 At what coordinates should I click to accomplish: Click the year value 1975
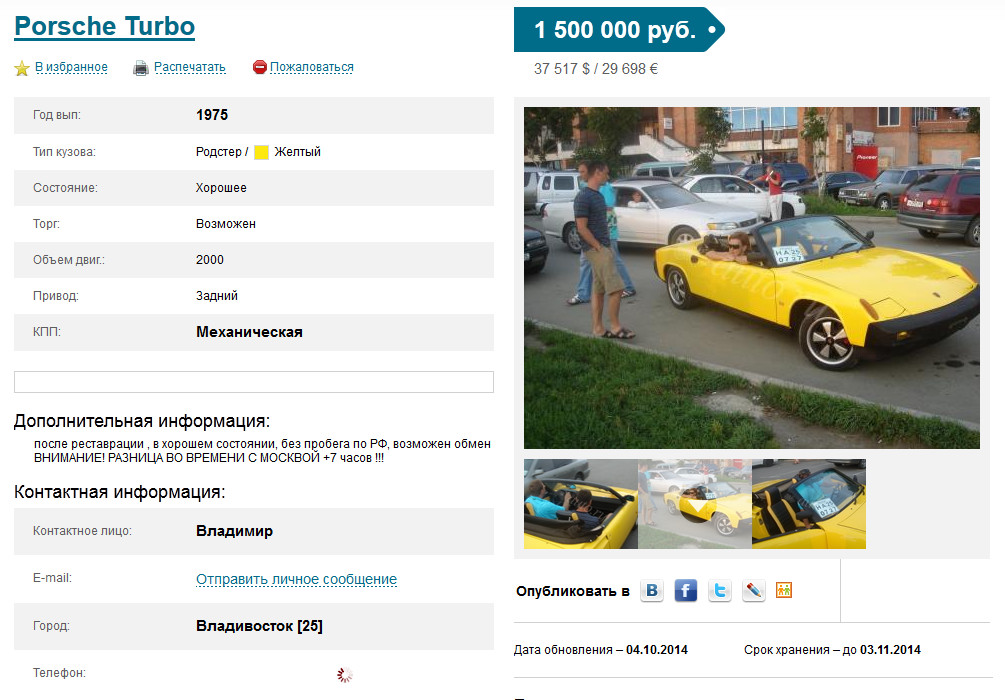tap(212, 115)
